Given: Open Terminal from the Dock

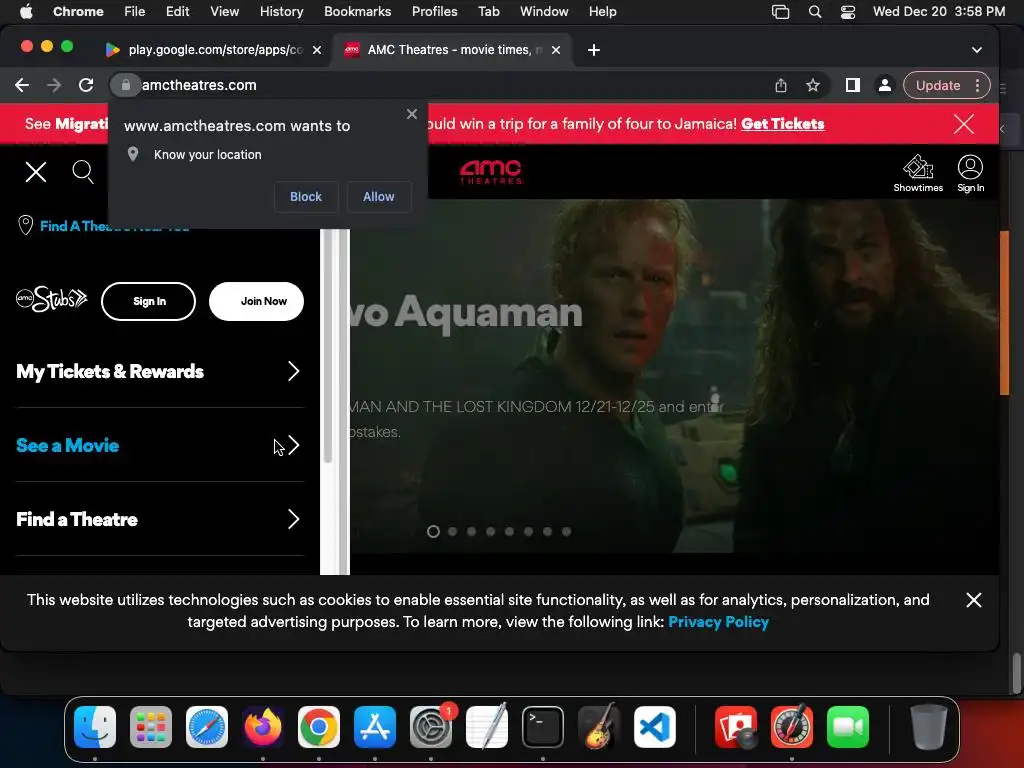Looking at the screenshot, I should click(x=543, y=727).
